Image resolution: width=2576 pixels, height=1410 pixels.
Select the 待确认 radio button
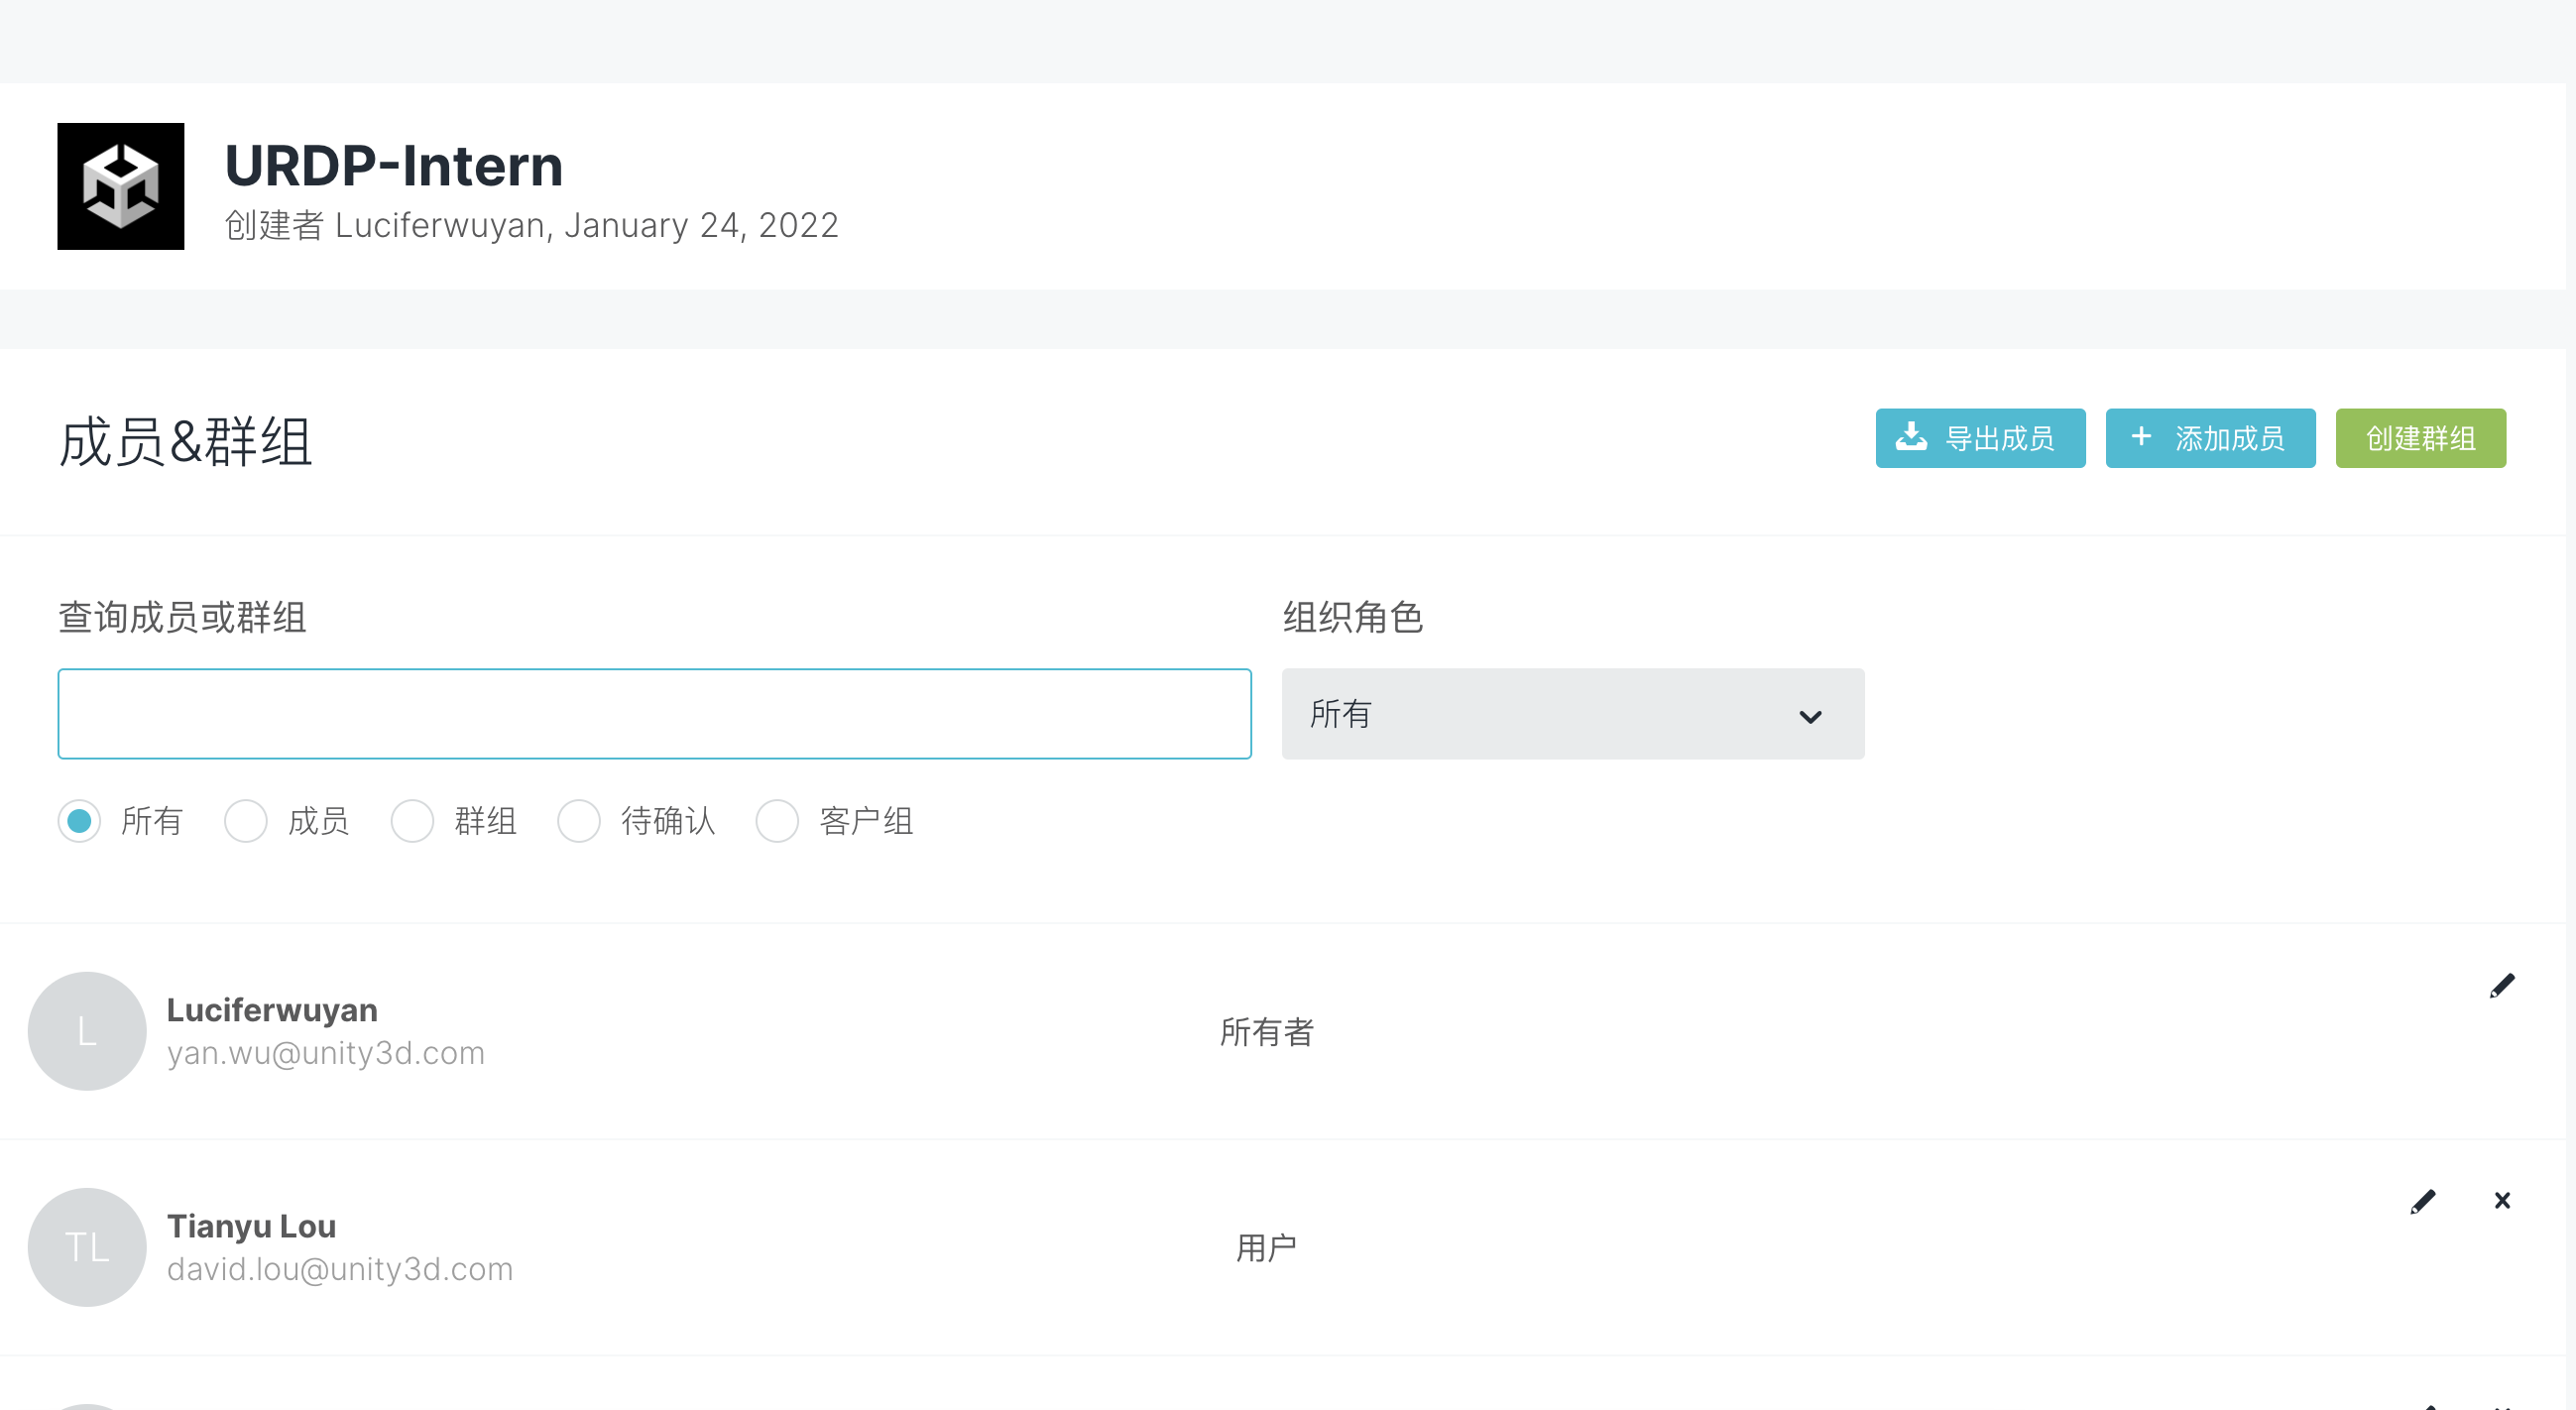579,821
